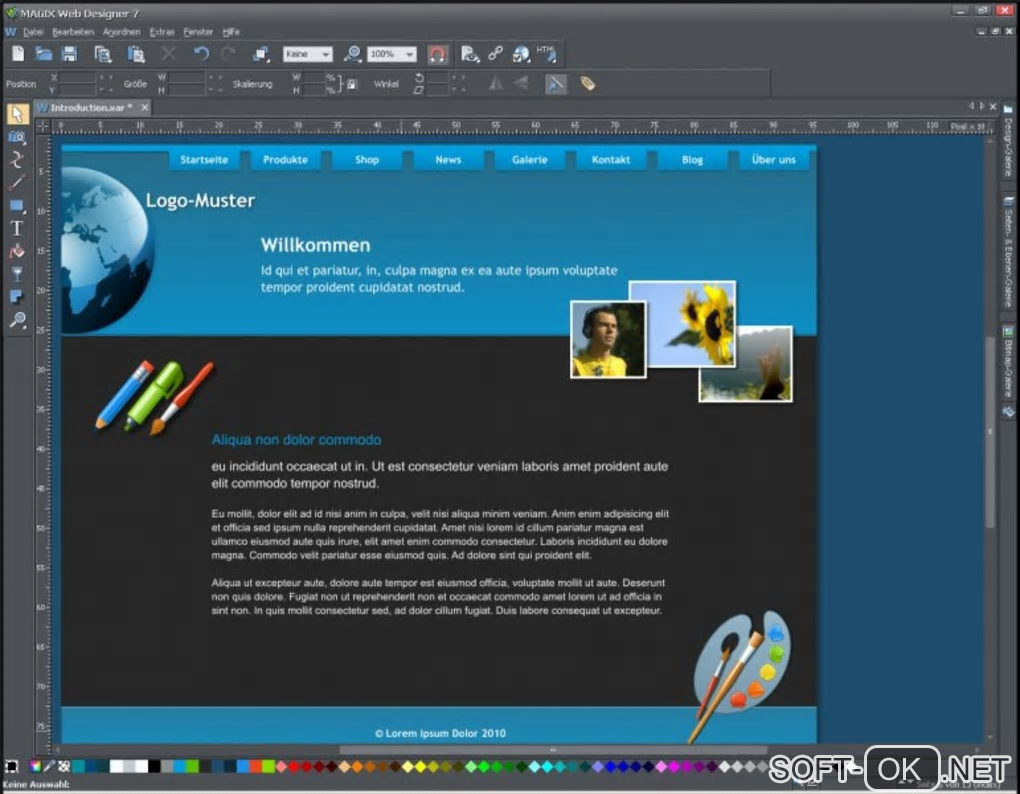The width and height of the screenshot is (1020, 794).
Task: Select the Zoom tool in the left toolbox
Action: [x=17, y=319]
